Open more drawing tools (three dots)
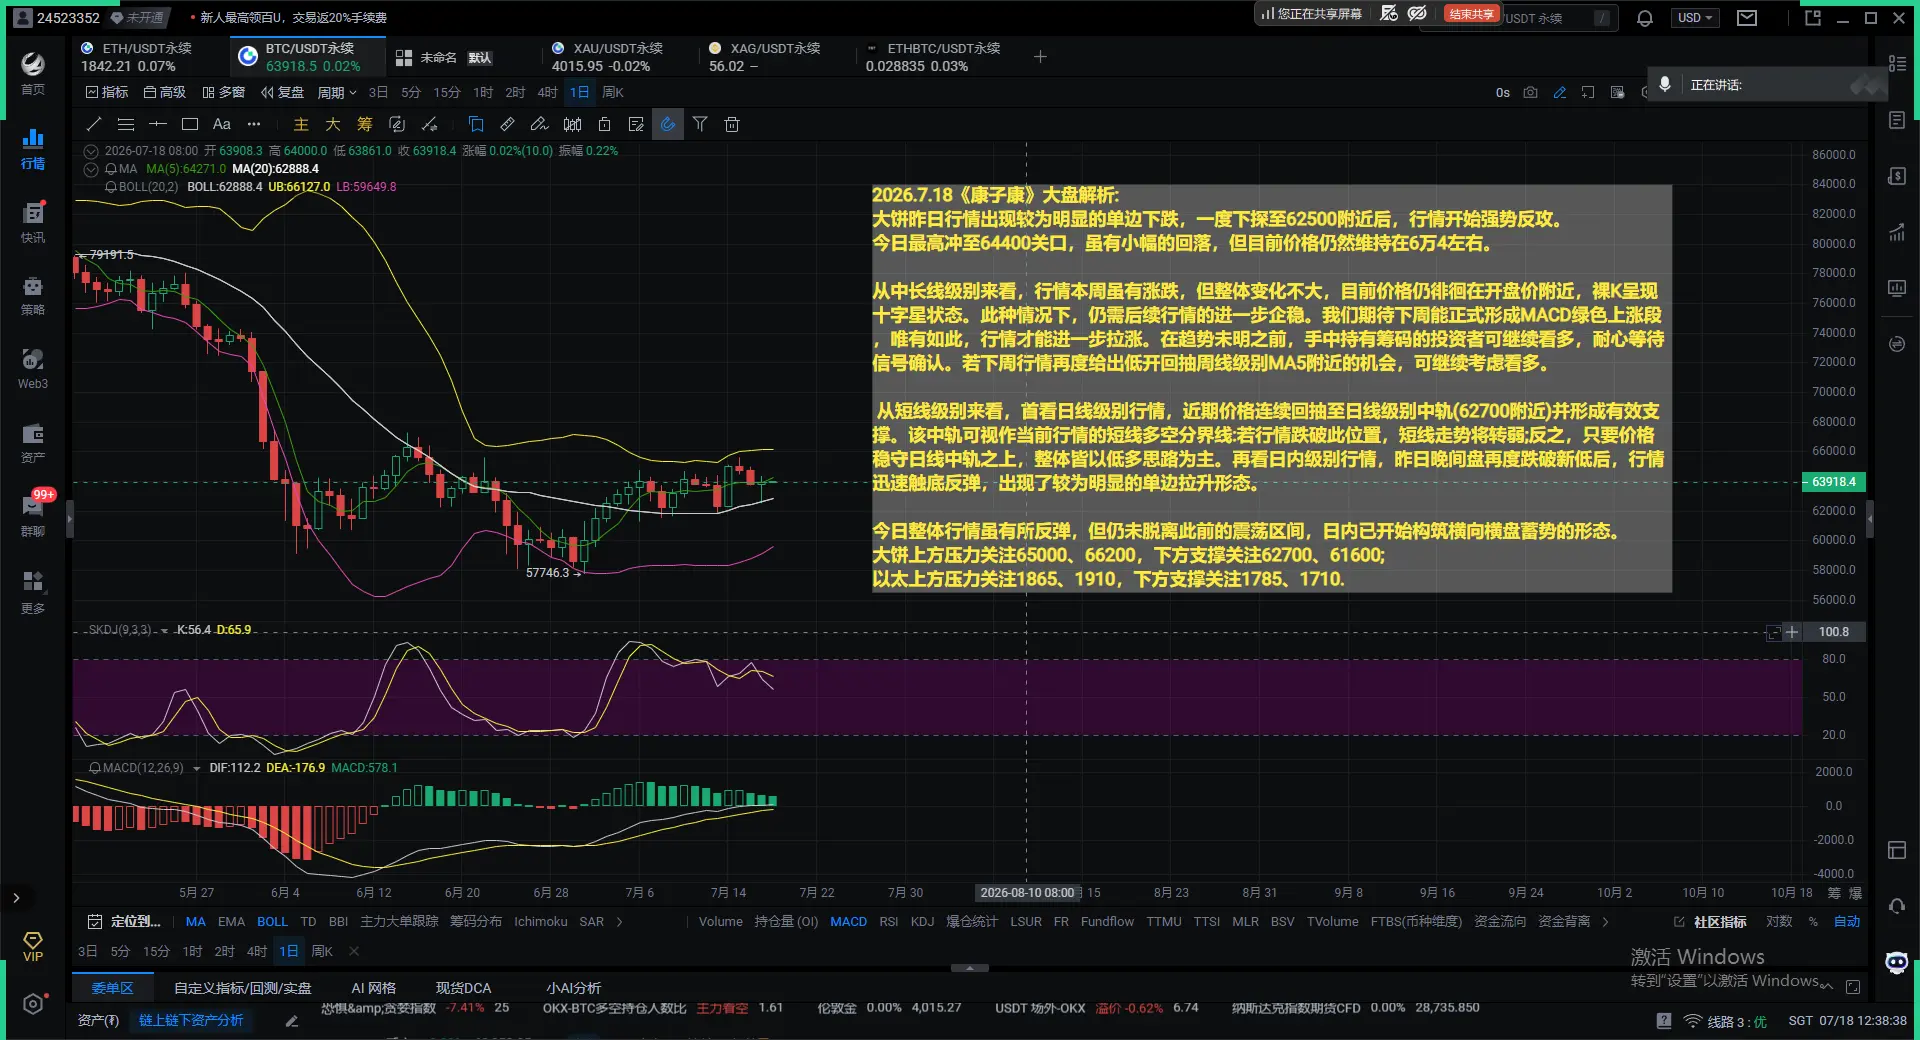 [254, 124]
